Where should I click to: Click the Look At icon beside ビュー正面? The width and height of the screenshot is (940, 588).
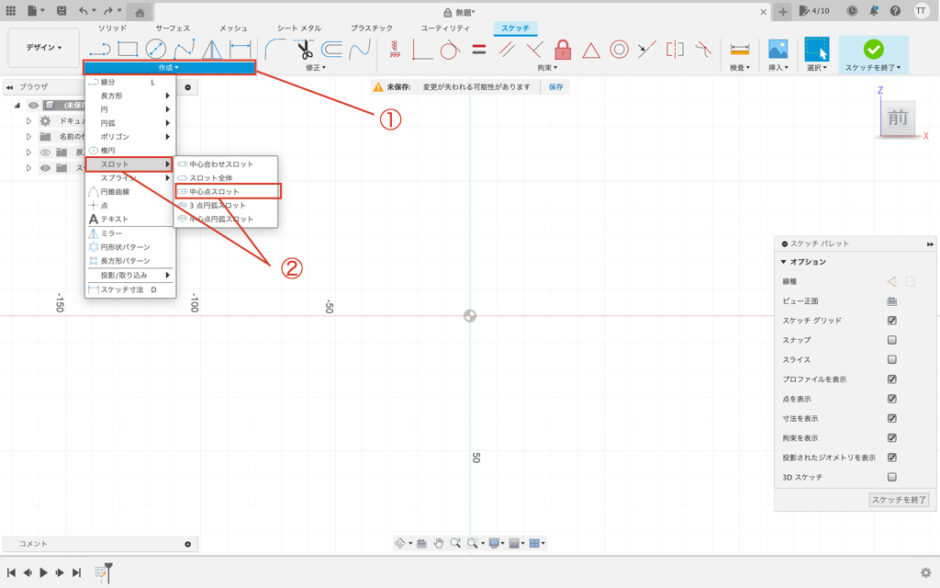coord(891,301)
